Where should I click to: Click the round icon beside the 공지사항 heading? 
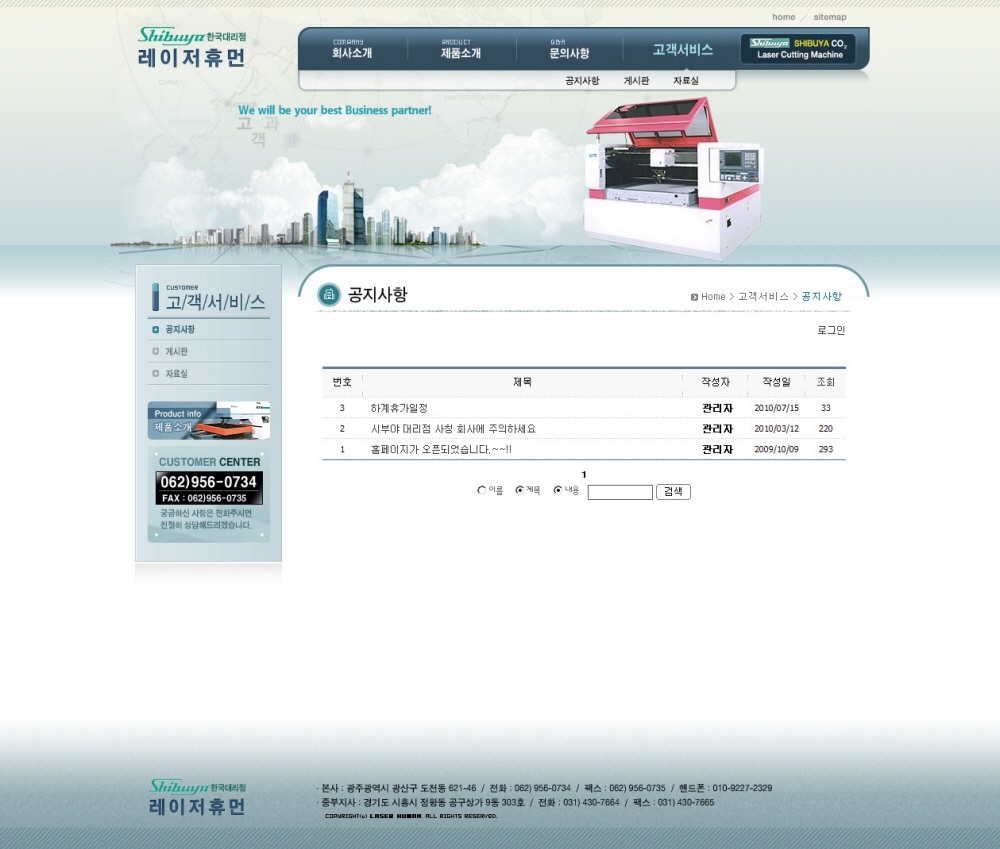click(x=329, y=295)
